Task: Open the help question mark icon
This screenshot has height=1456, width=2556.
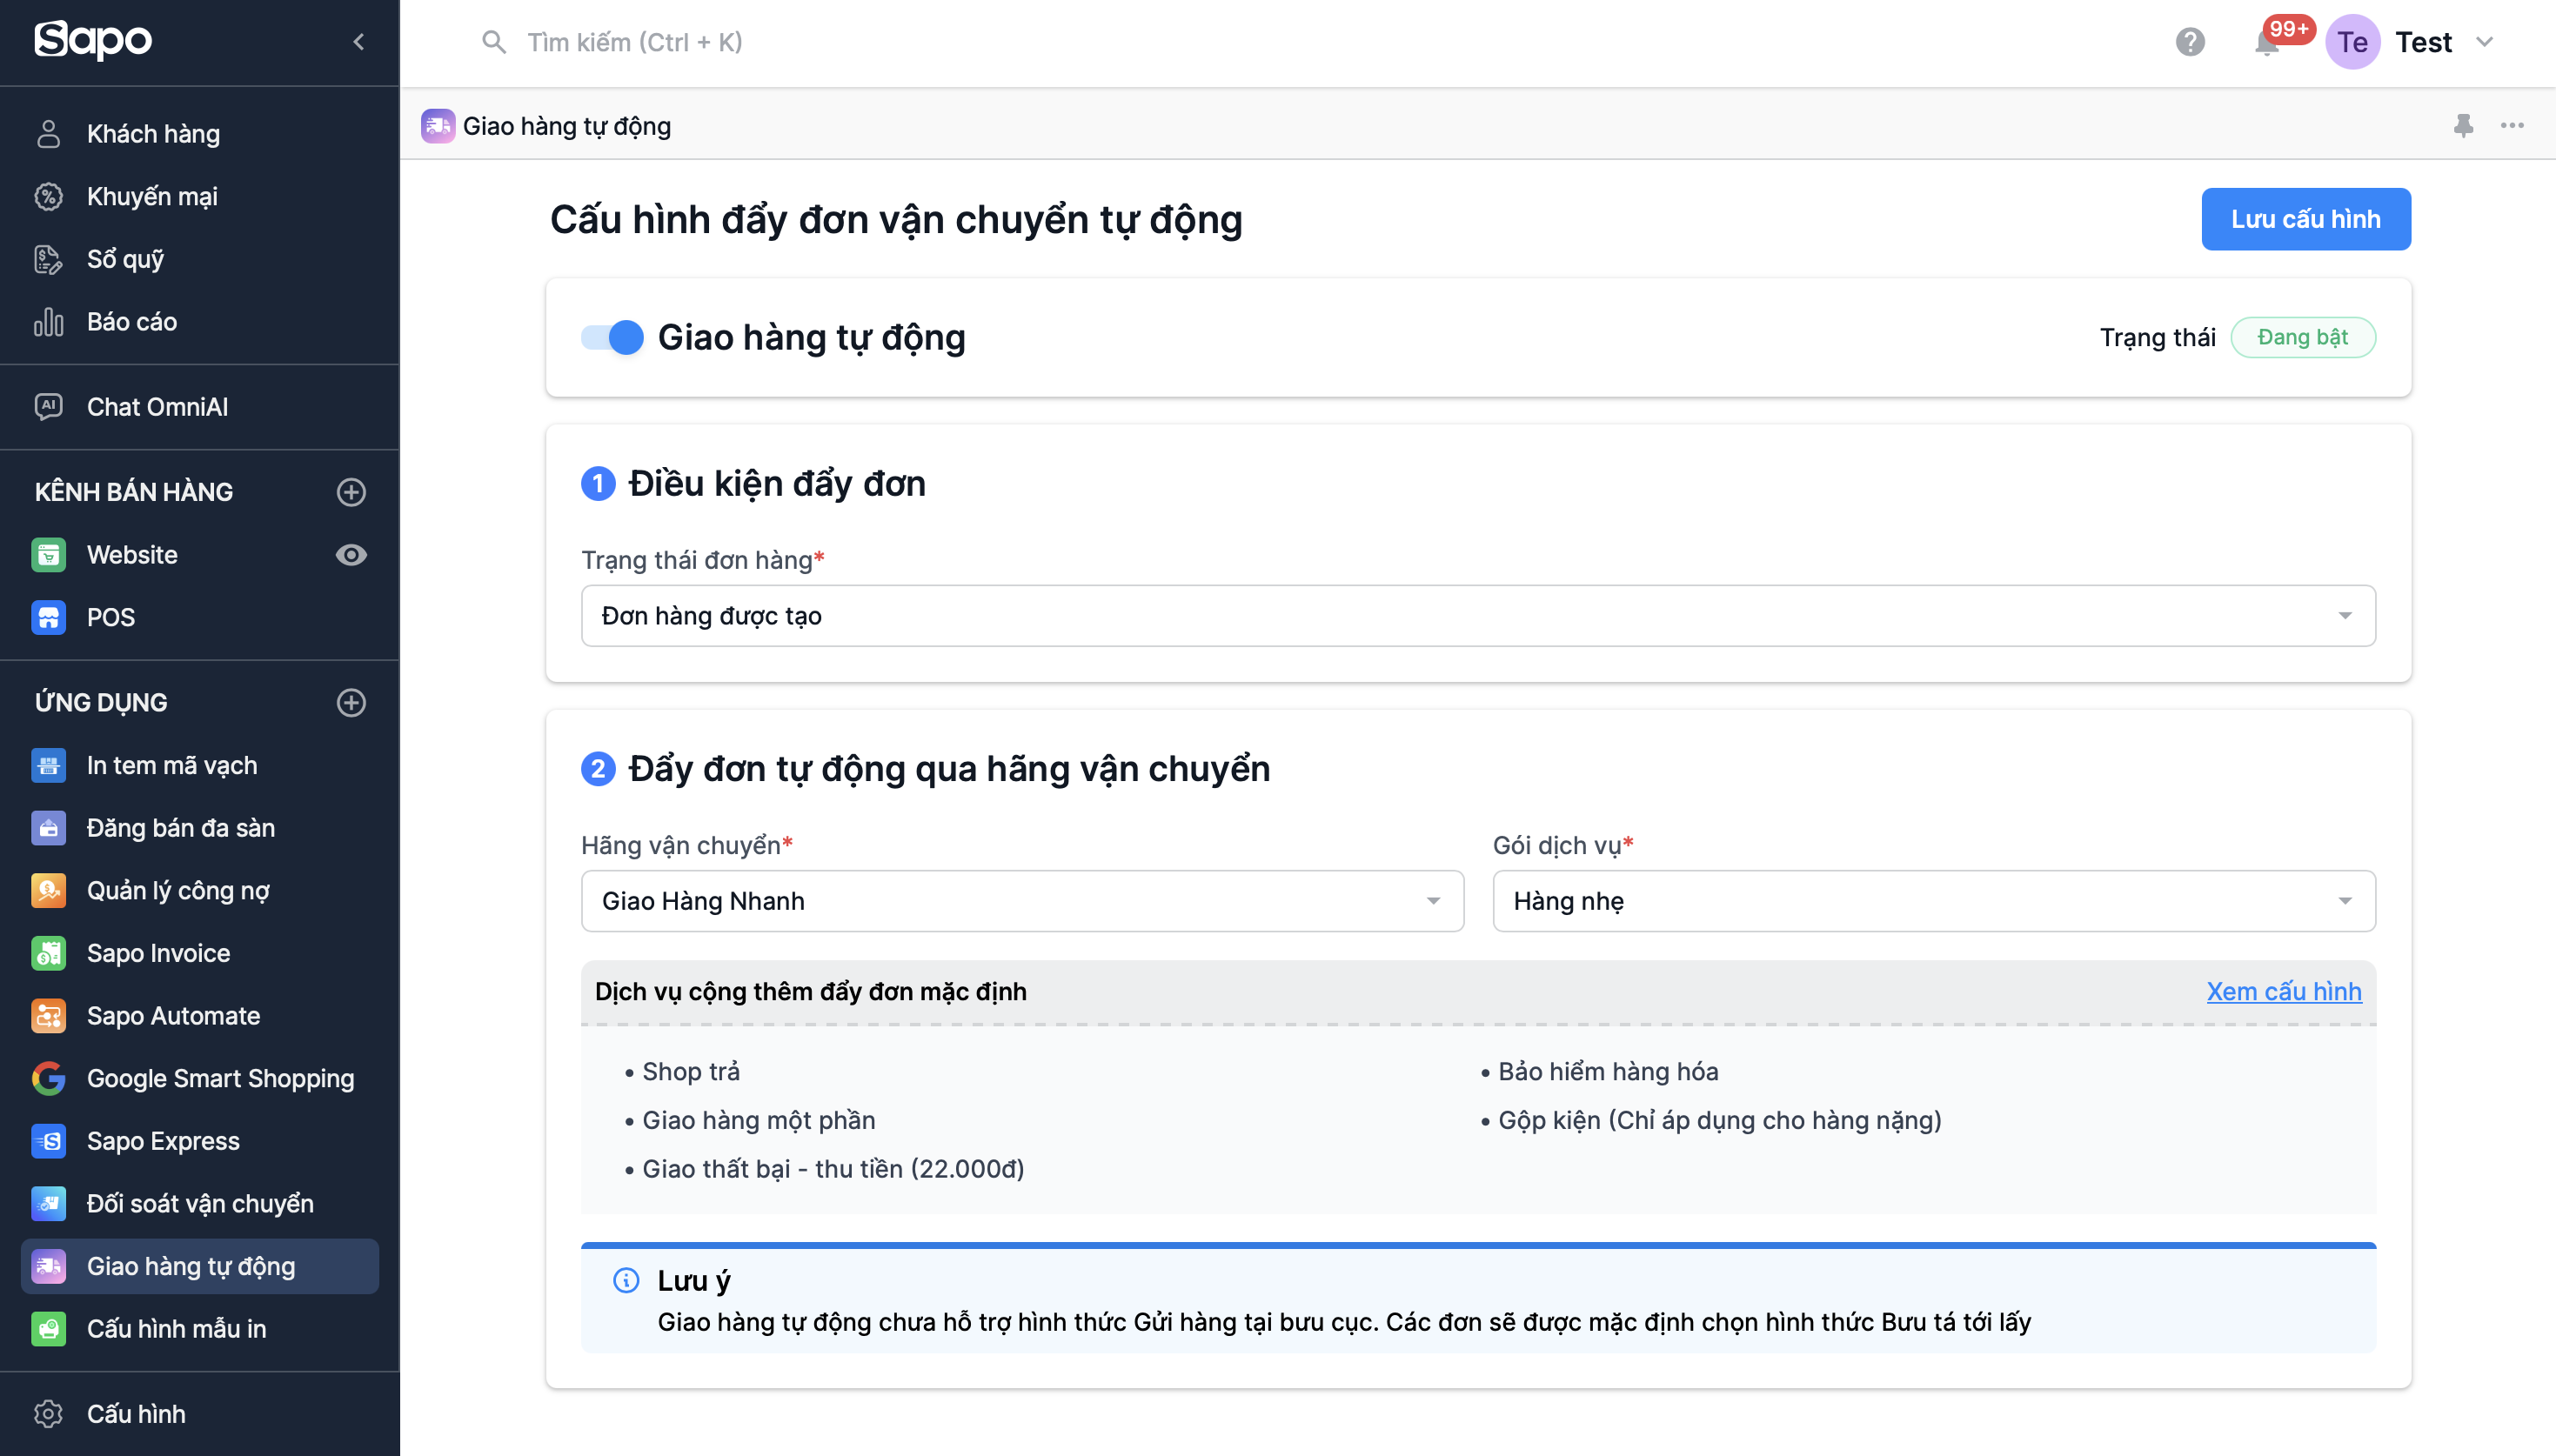Action: pyautogui.click(x=2190, y=42)
